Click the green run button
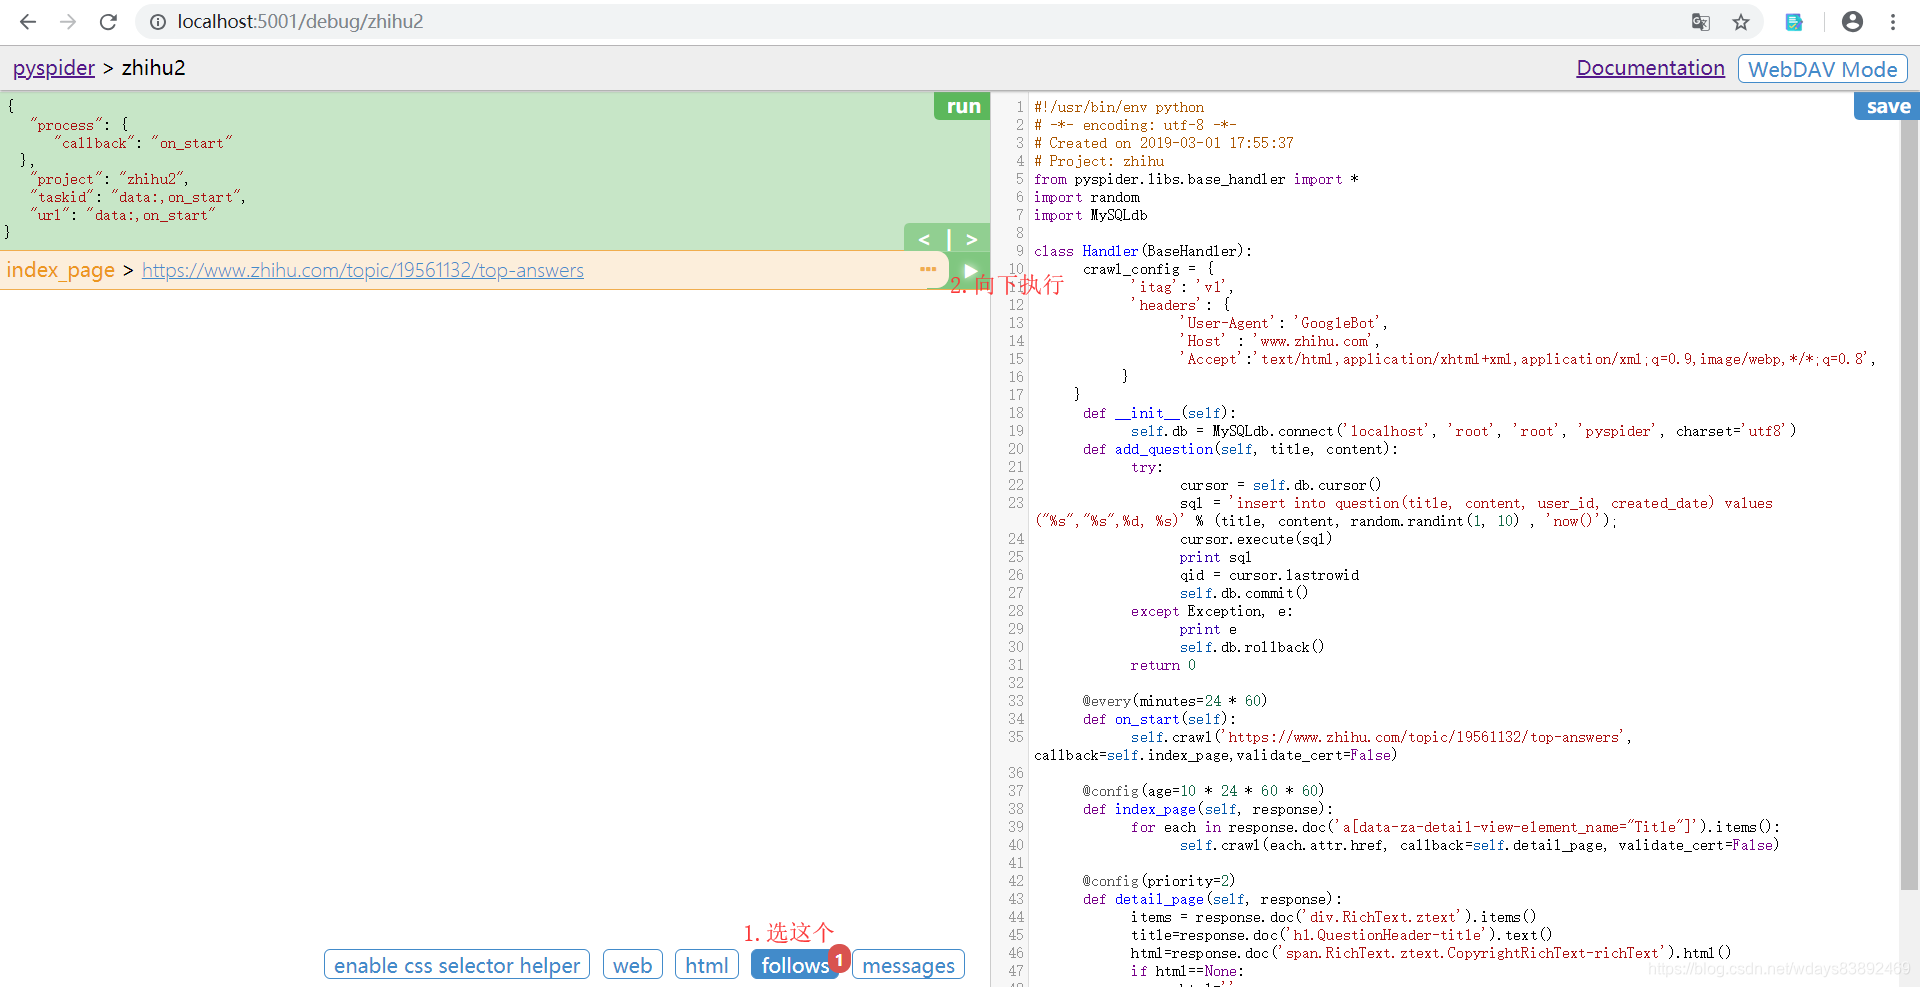Screen dimensions: 1920x987 click(963, 106)
